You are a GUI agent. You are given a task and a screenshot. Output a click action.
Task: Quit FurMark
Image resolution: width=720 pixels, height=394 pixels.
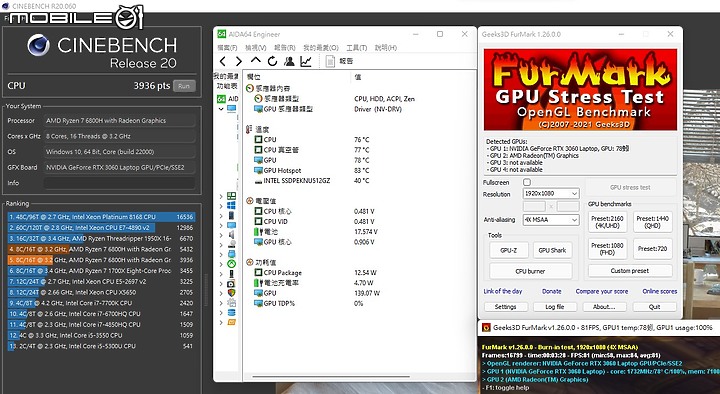pos(654,307)
